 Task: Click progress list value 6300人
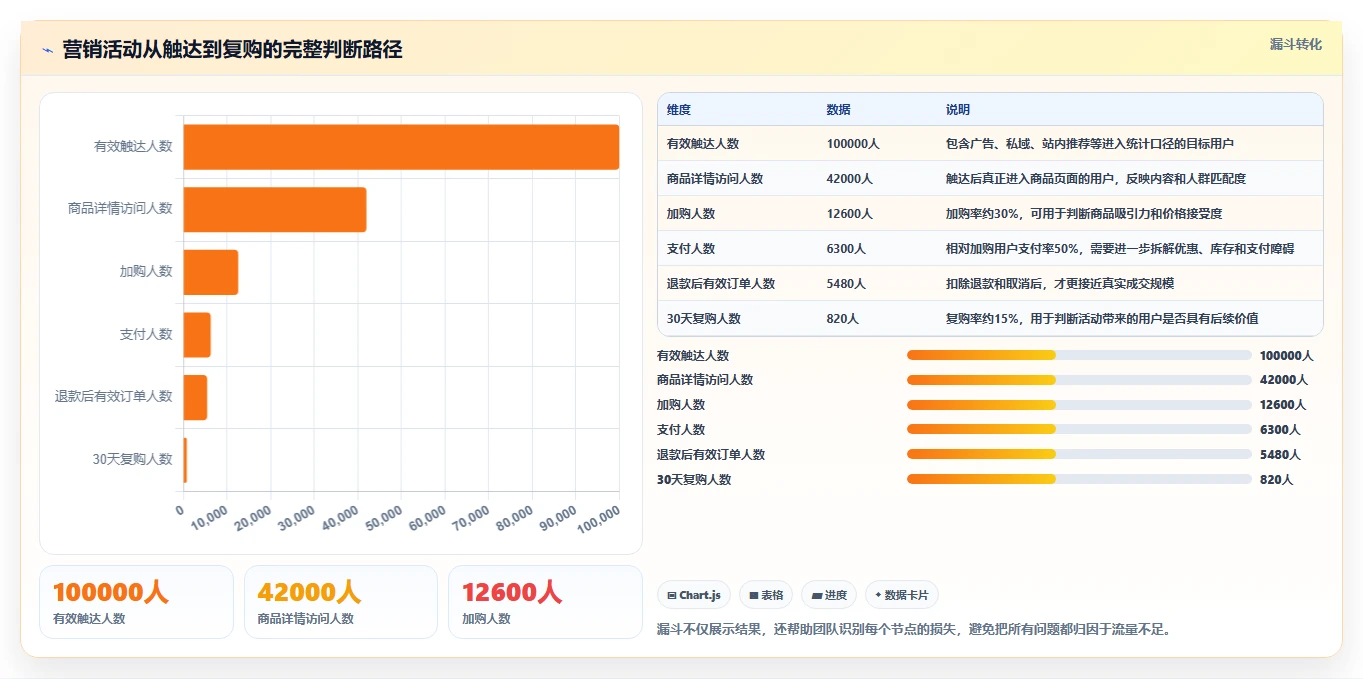click(x=1280, y=430)
